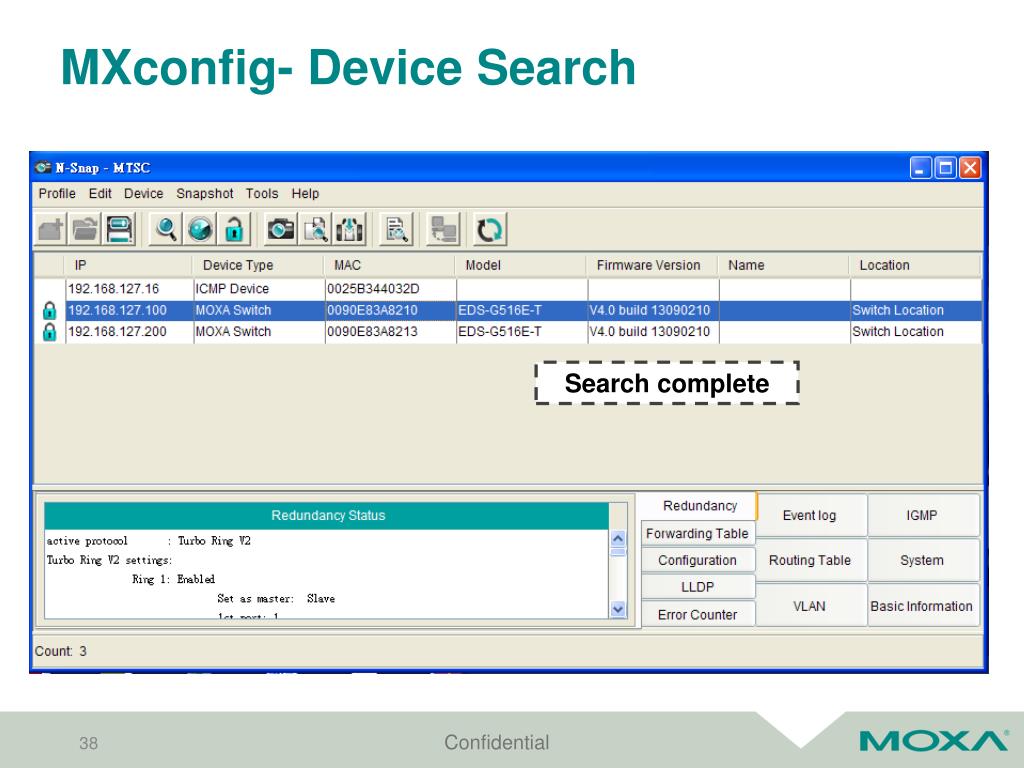
Task: Click MOXA Switch in 192.168.127.200 row
Action: (259, 332)
